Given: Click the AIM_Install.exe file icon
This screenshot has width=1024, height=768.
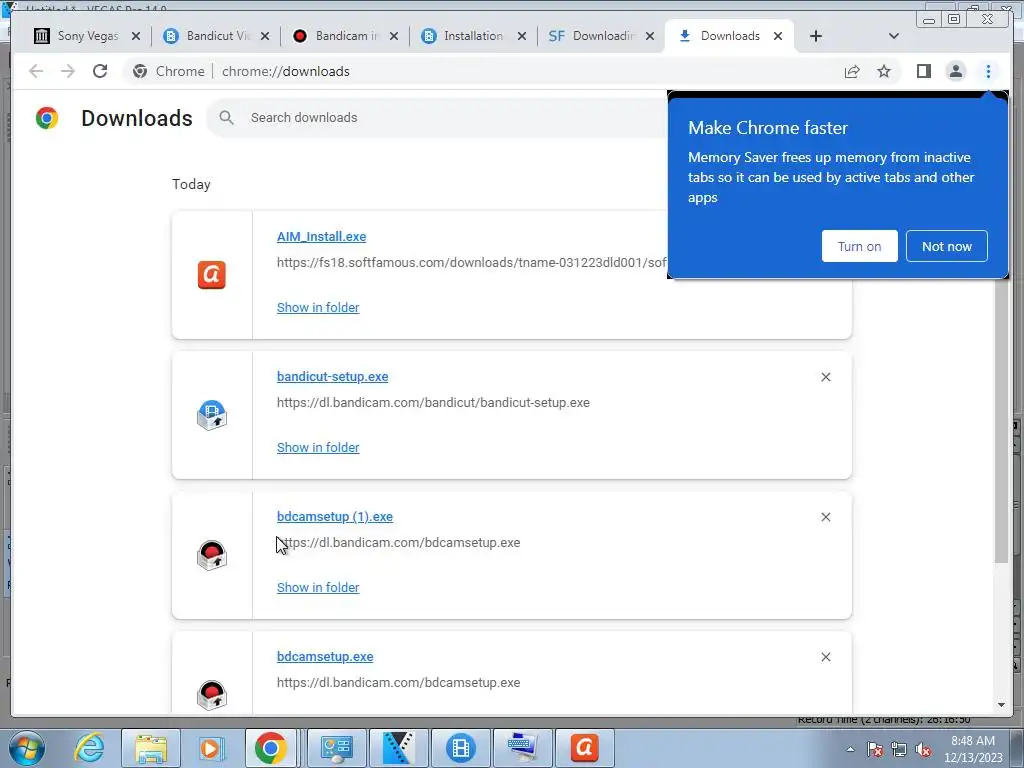Looking at the screenshot, I should (x=212, y=275).
